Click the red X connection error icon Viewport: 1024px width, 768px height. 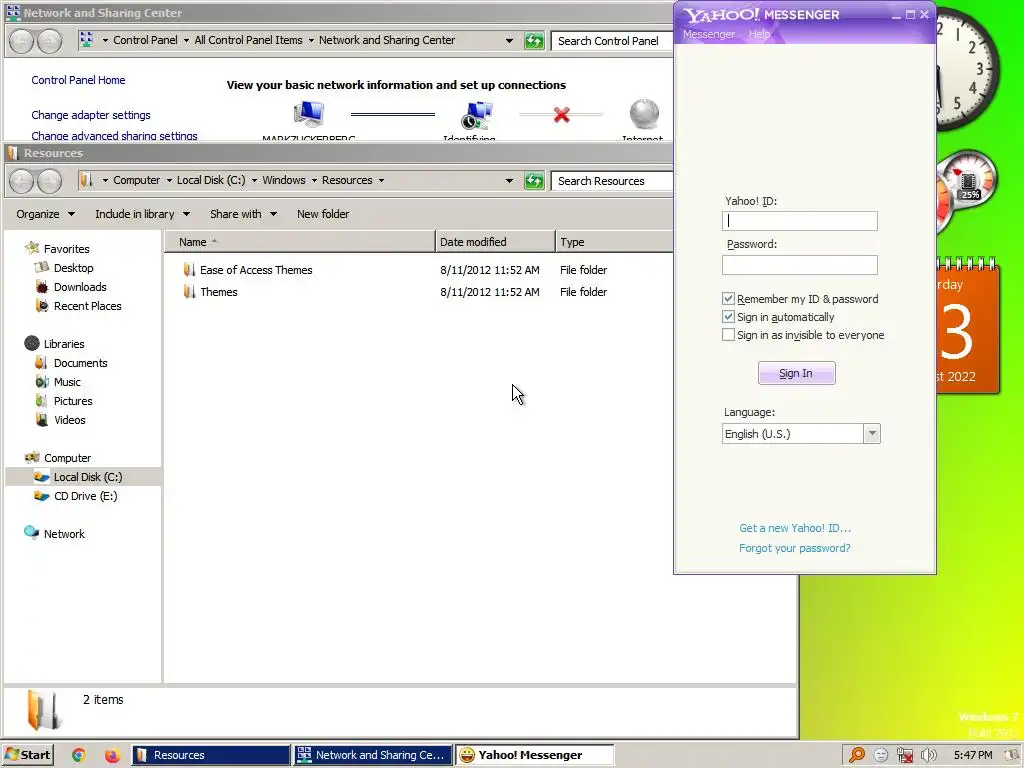tap(561, 115)
